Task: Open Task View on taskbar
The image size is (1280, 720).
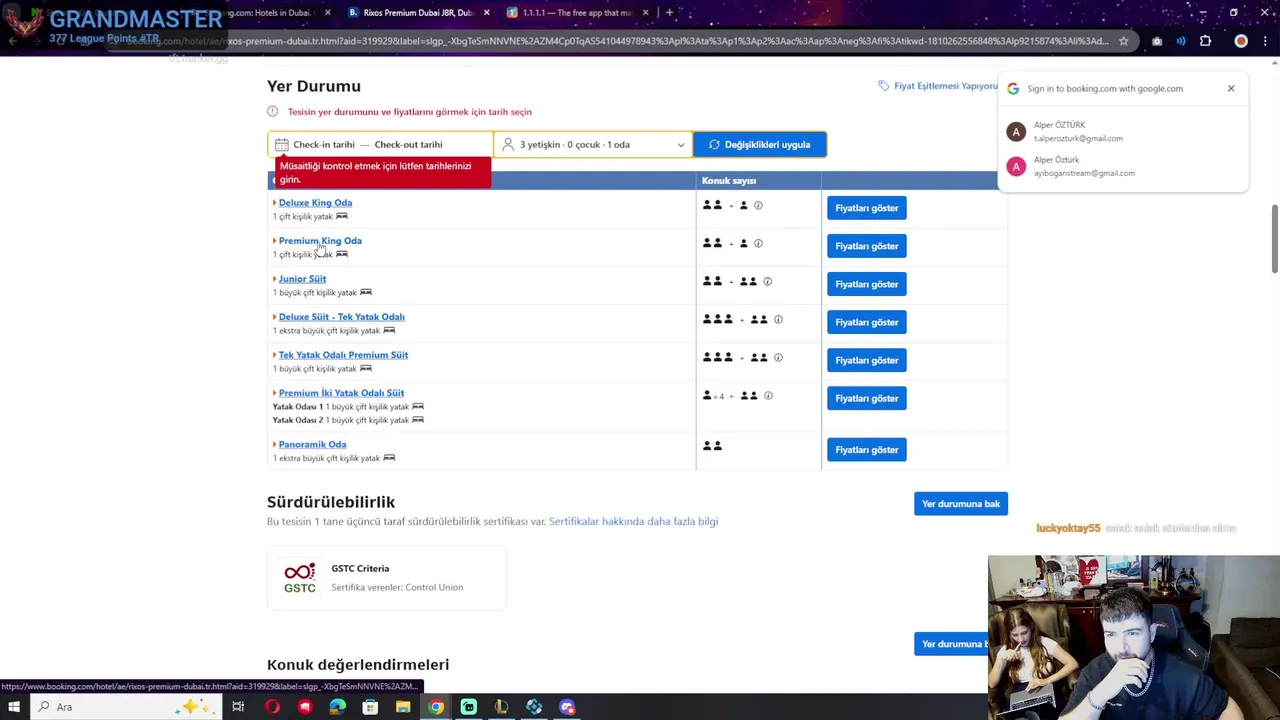Action: pyautogui.click(x=238, y=707)
